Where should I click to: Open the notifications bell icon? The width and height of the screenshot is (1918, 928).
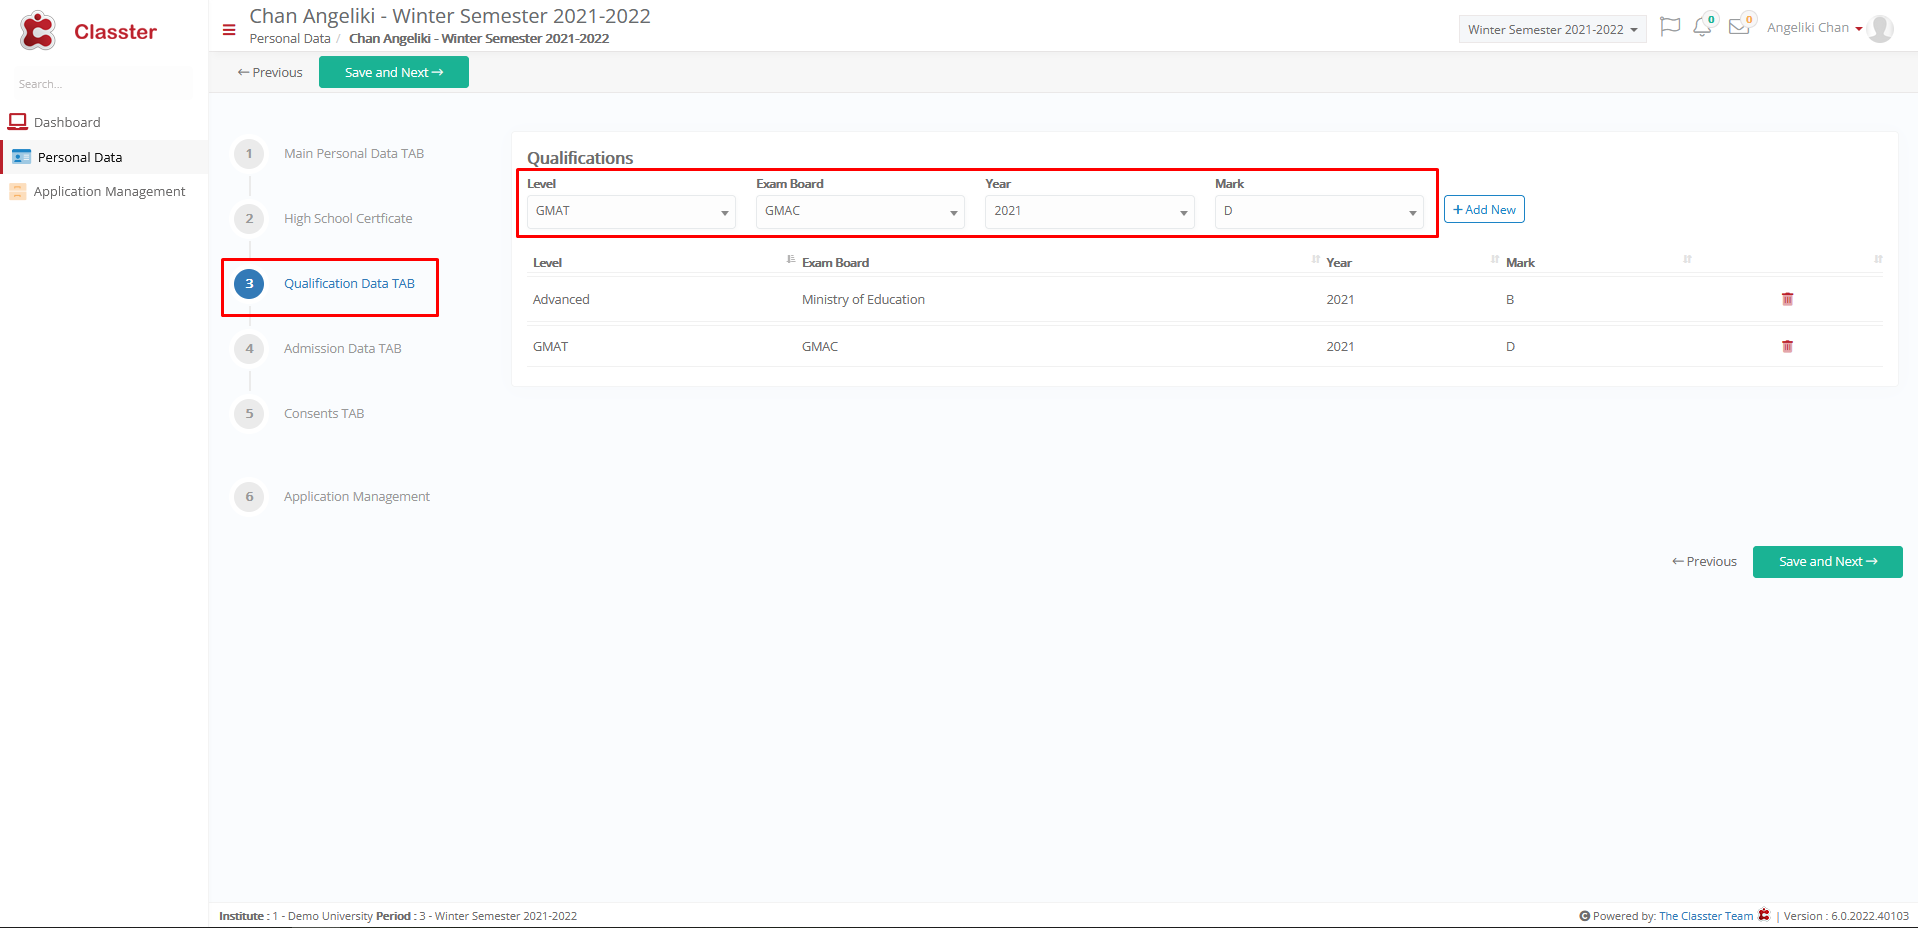[x=1702, y=27]
